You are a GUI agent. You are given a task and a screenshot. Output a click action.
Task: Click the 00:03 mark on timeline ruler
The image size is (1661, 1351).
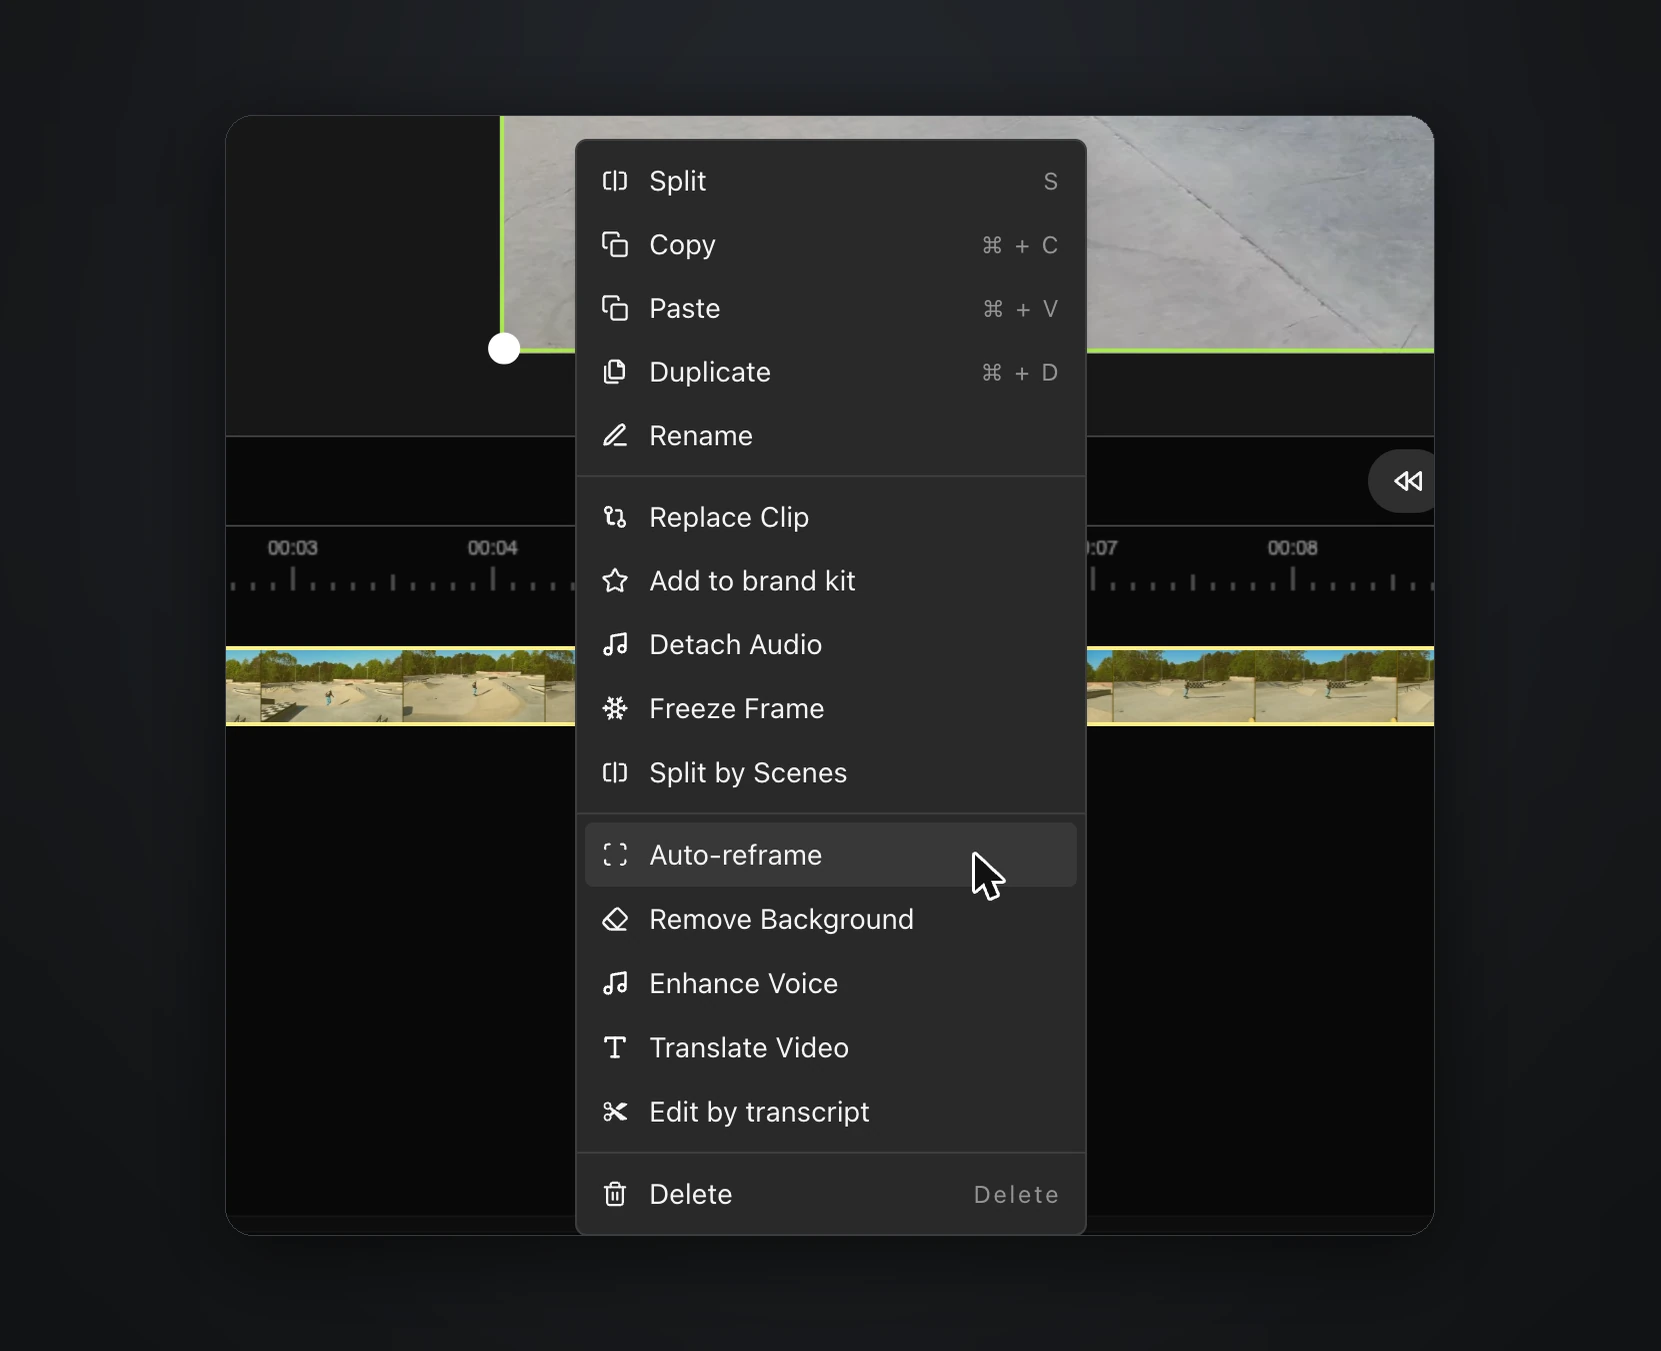pos(293,548)
